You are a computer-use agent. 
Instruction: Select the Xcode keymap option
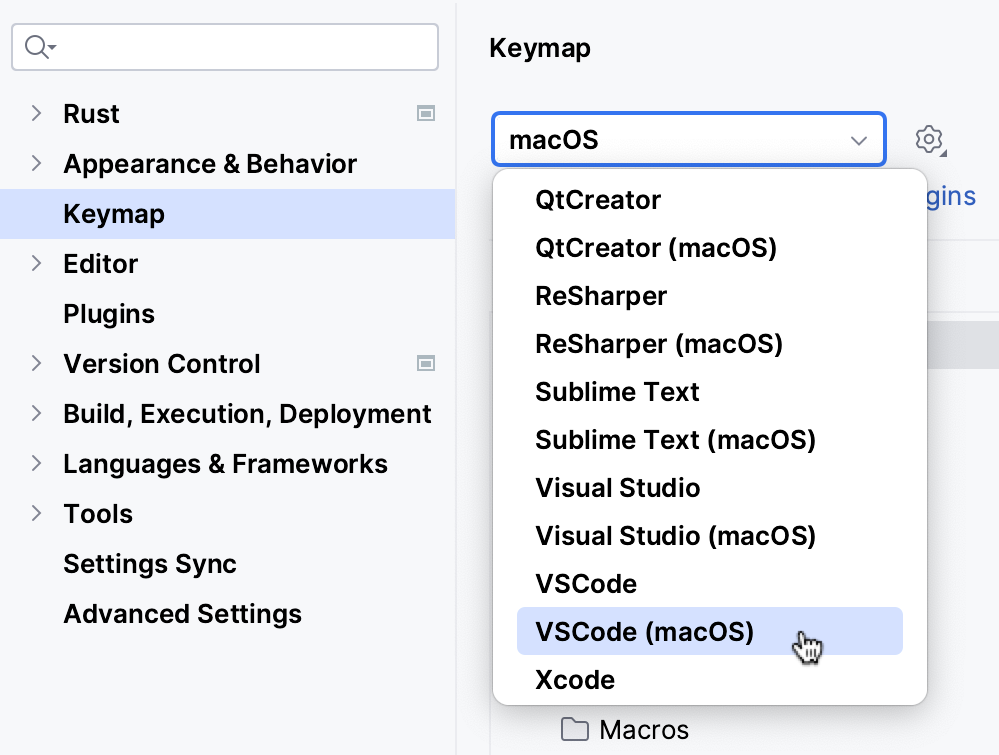click(575, 679)
